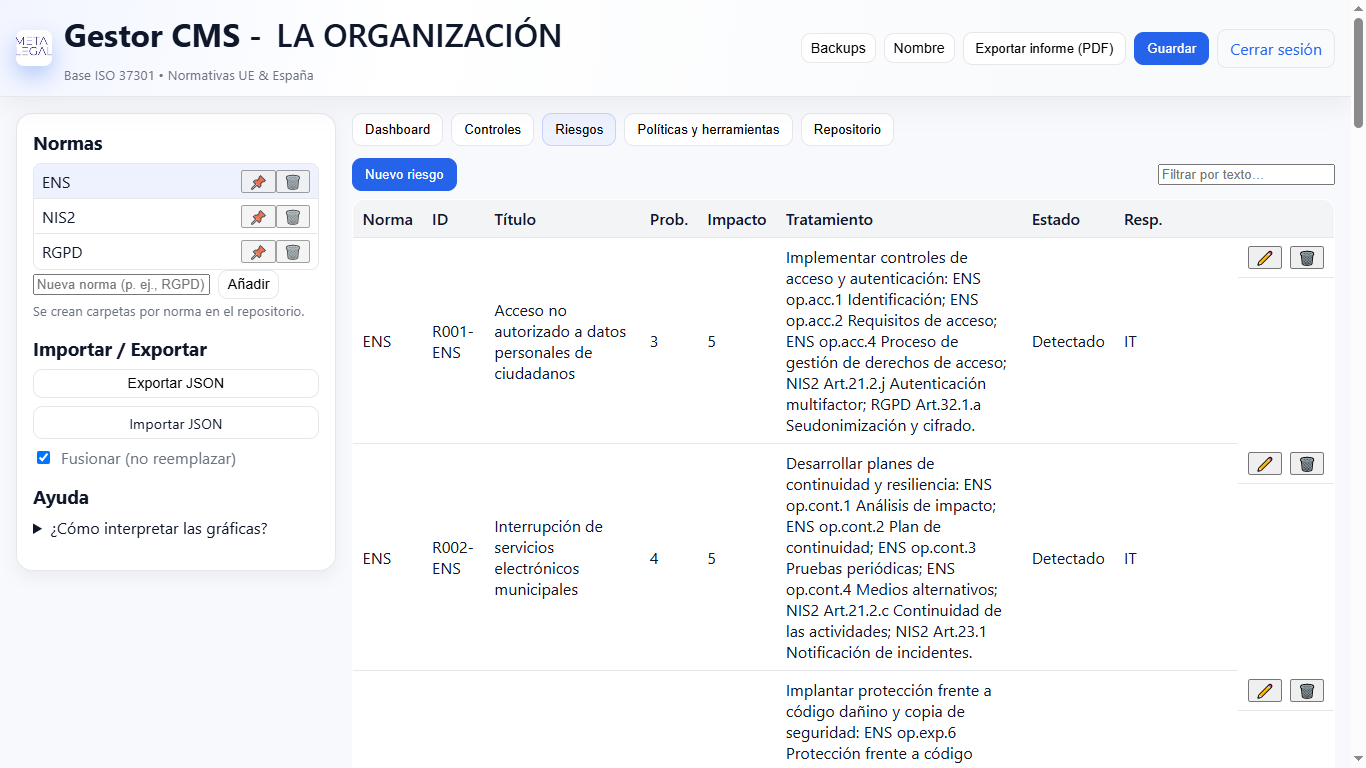Click probability 4 in R002-ENS row
The image size is (1366, 768).
click(x=654, y=558)
